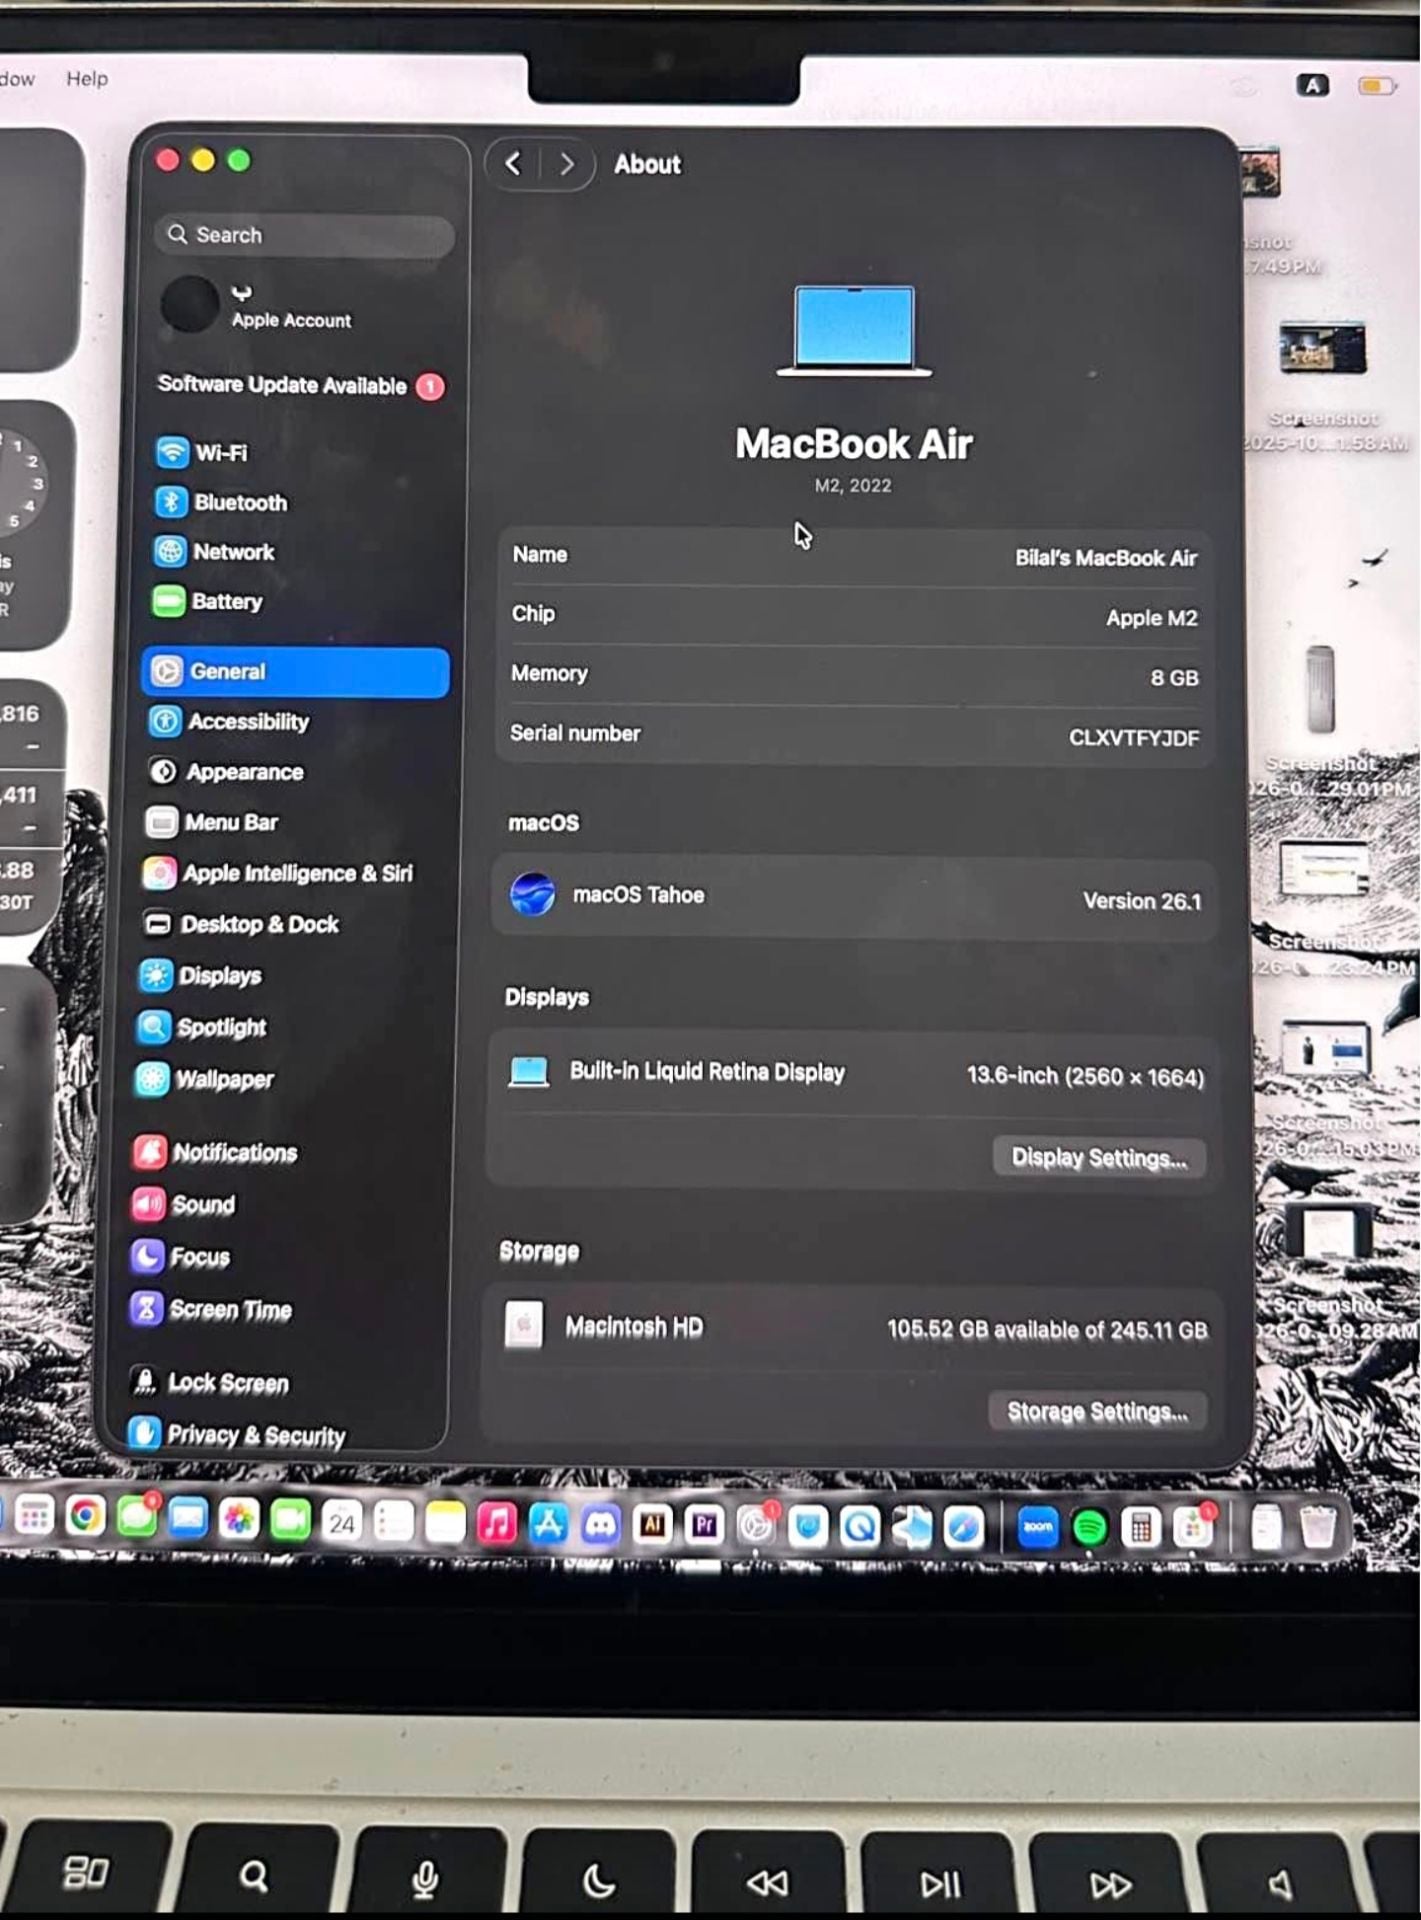The image size is (1421, 1920).
Task: Launch Spotify from the Dock
Action: (x=1090, y=1527)
